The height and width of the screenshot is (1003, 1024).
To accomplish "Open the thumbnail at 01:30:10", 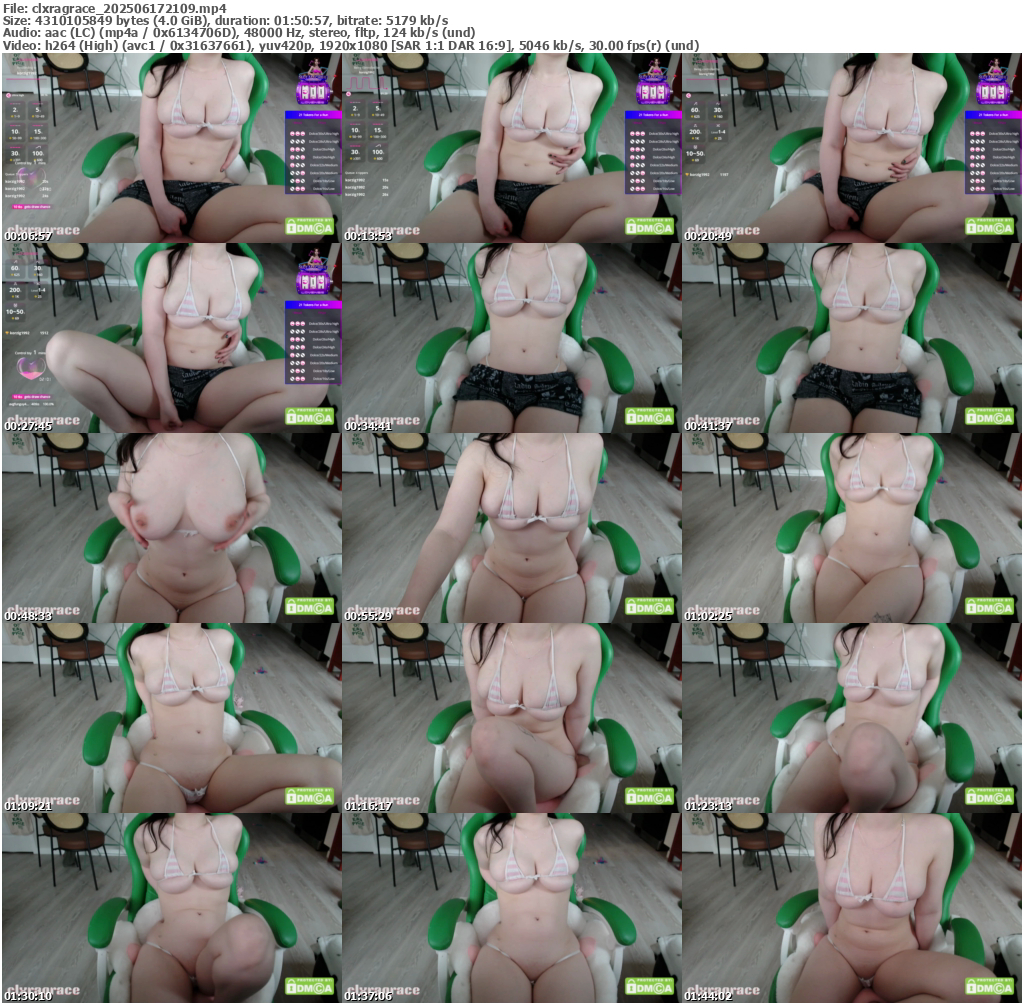I will [171, 908].
